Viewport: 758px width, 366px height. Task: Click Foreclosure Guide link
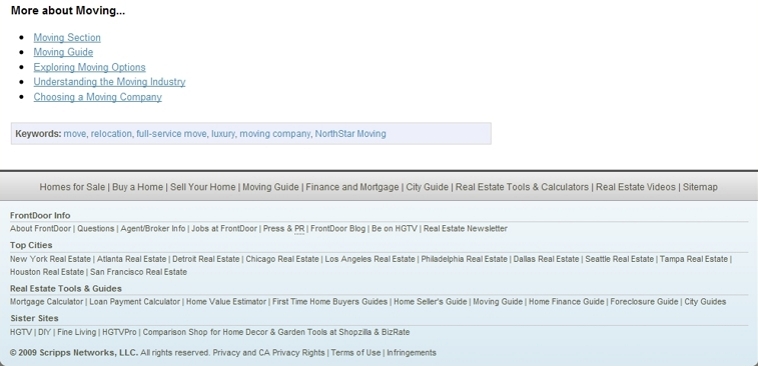(644, 302)
